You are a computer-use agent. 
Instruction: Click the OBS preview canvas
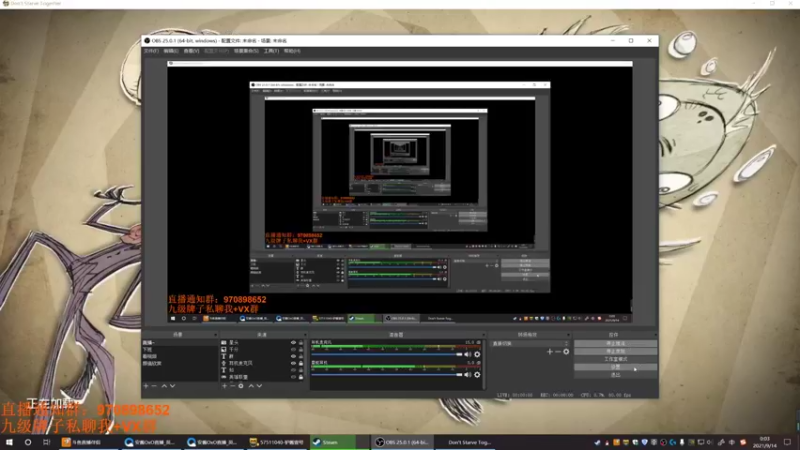400,191
